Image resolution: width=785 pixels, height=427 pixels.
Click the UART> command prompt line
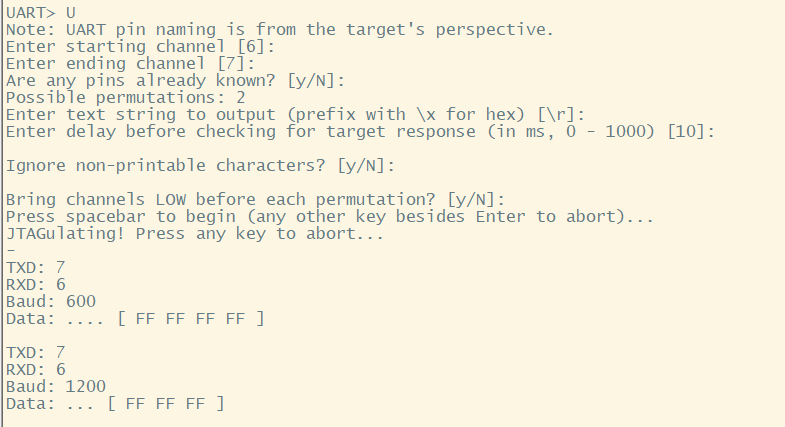click(38, 11)
